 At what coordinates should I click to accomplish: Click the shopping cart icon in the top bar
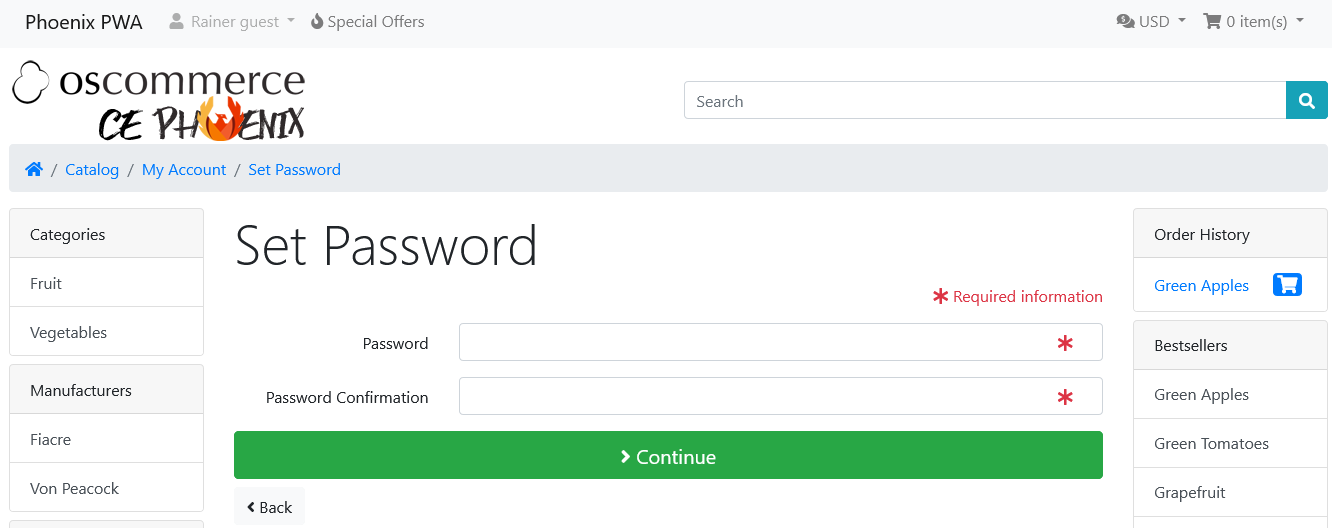1212,21
